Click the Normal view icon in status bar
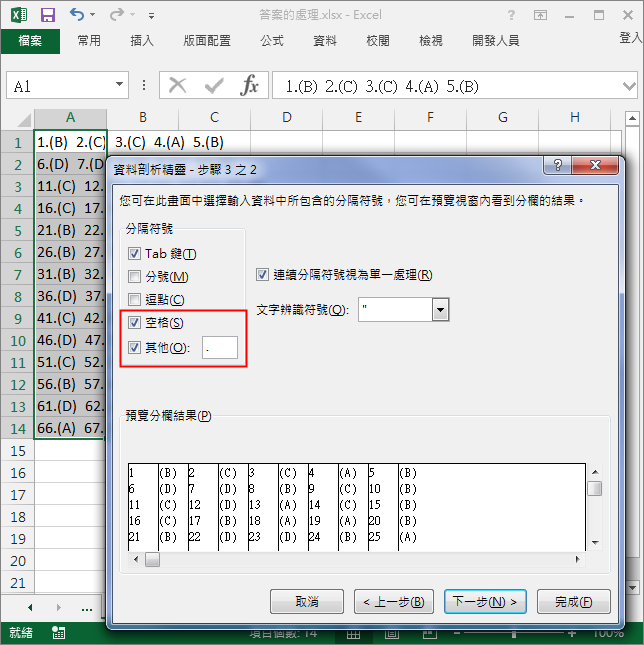The image size is (644, 645). point(353,634)
